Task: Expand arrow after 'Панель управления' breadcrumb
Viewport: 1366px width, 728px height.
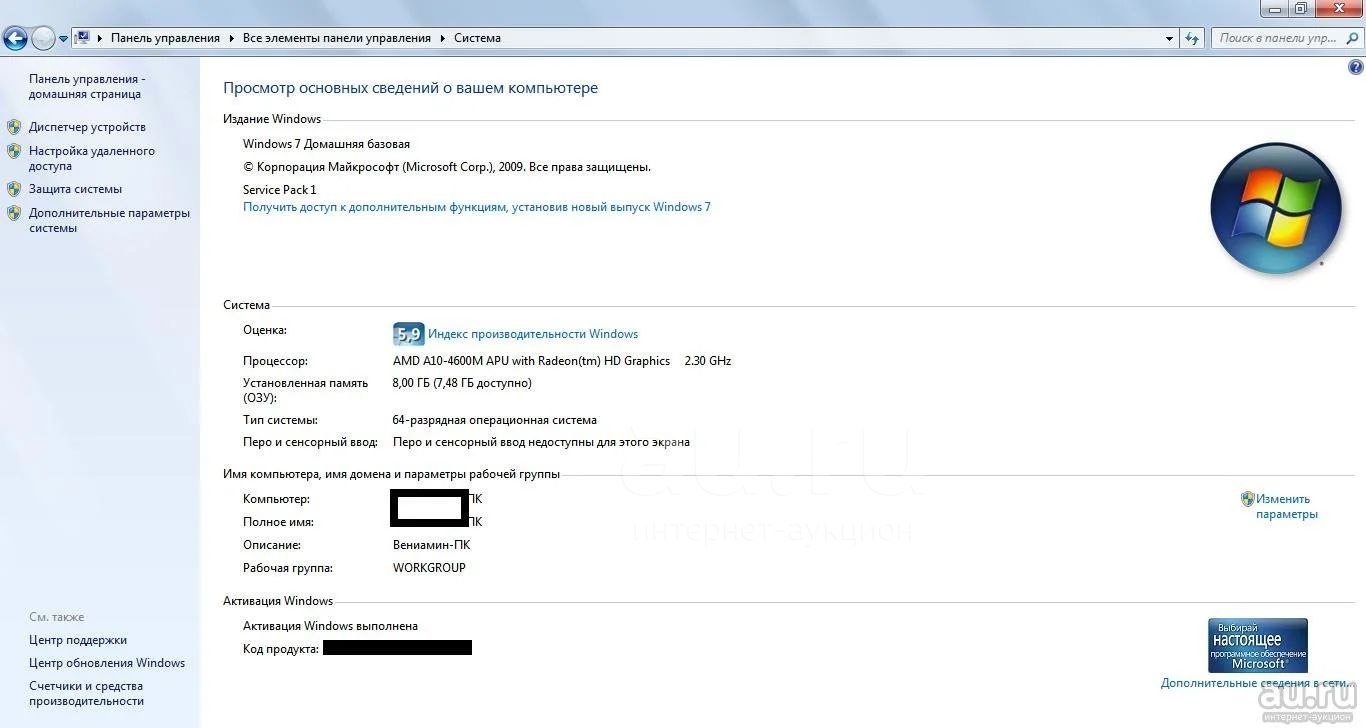Action: tap(231, 38)
